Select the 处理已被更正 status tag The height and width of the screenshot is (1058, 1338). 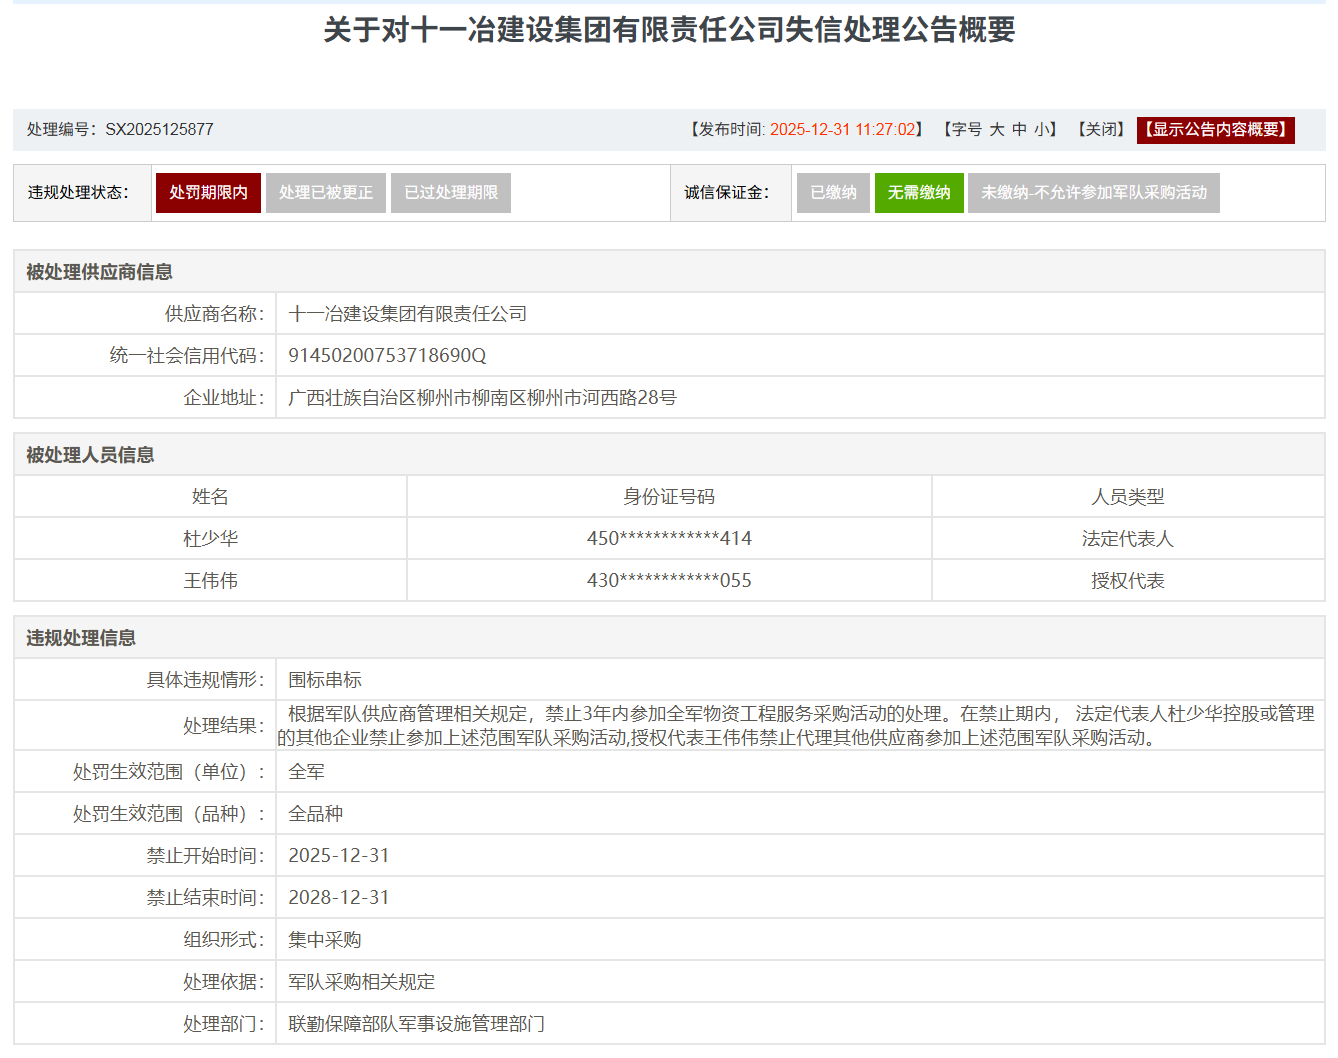tap(325, 193)
